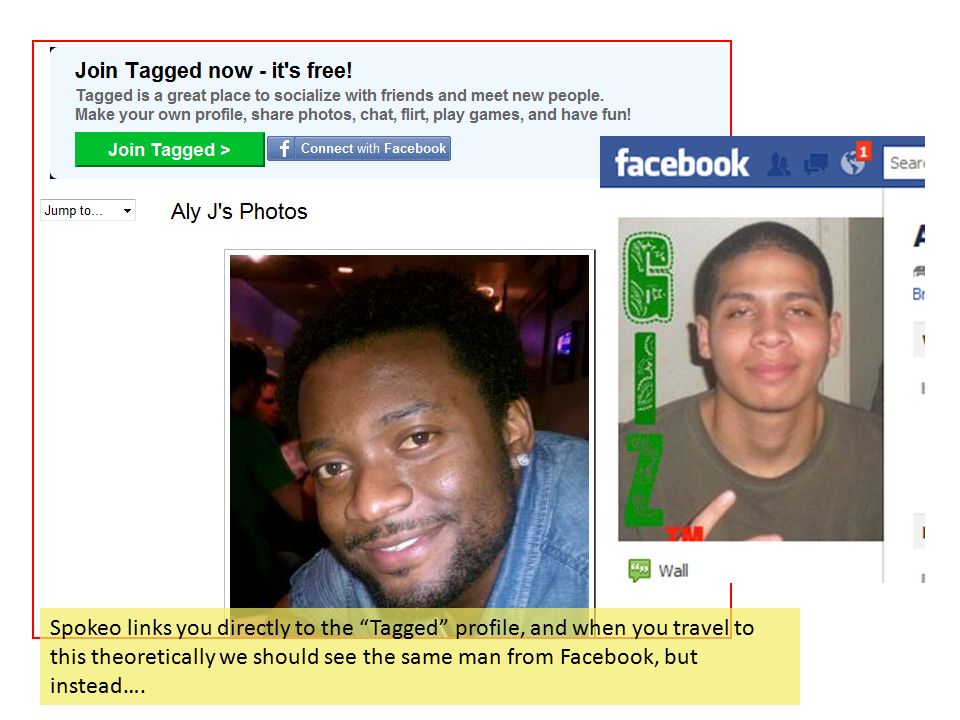960x720 pixels.
Task: Click the green Join Tagged button
Action: [x=170, y=149]
